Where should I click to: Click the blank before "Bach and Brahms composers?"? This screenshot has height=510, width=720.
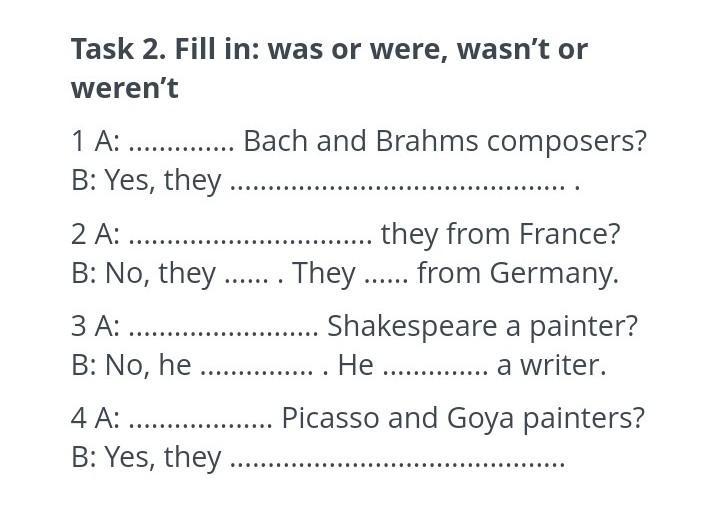tap(181, 150)
